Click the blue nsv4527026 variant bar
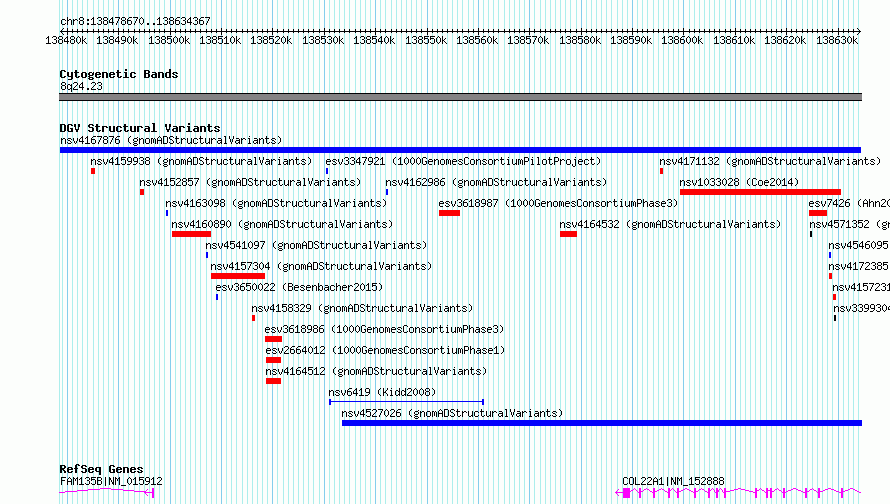Screen dimensions: 890x504 pyautogui.click(x=602, y=423)
